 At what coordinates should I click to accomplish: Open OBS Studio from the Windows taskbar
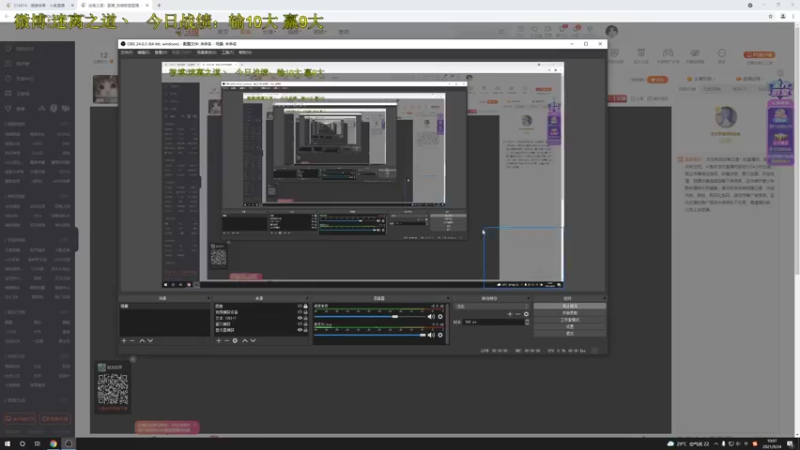[x=68, y=443]
